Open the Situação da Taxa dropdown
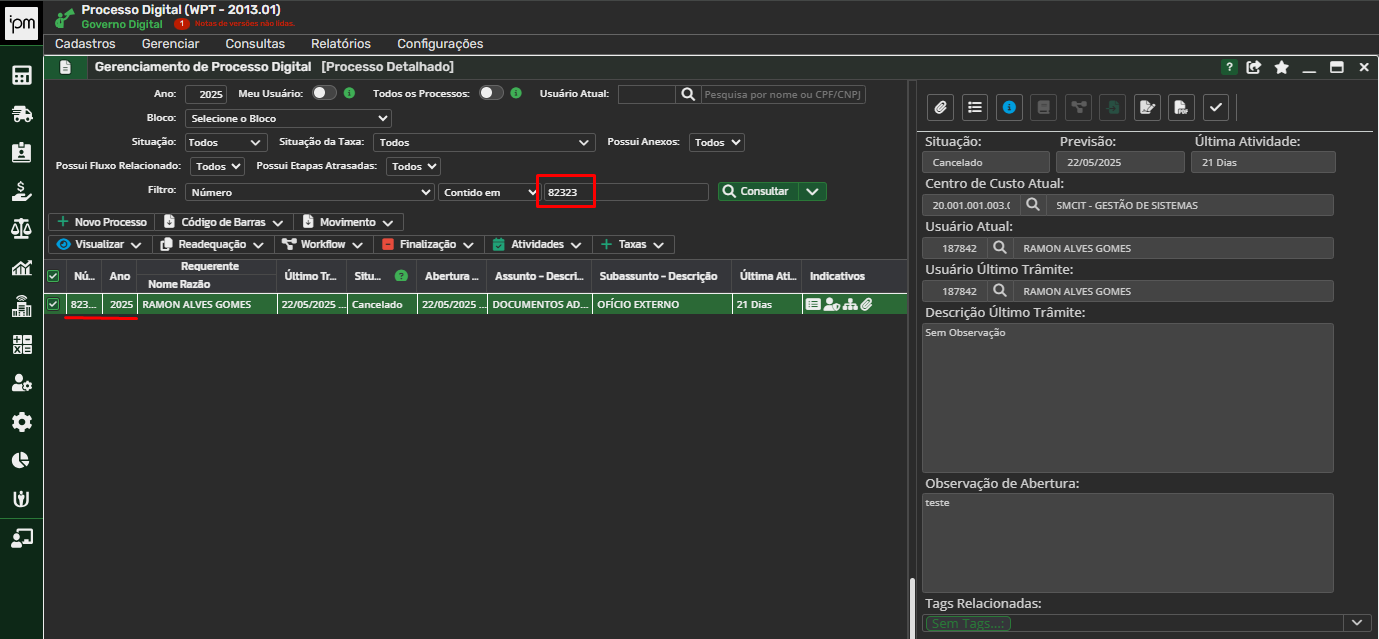Screen dimensions: 1379x639 coord(484,142)
